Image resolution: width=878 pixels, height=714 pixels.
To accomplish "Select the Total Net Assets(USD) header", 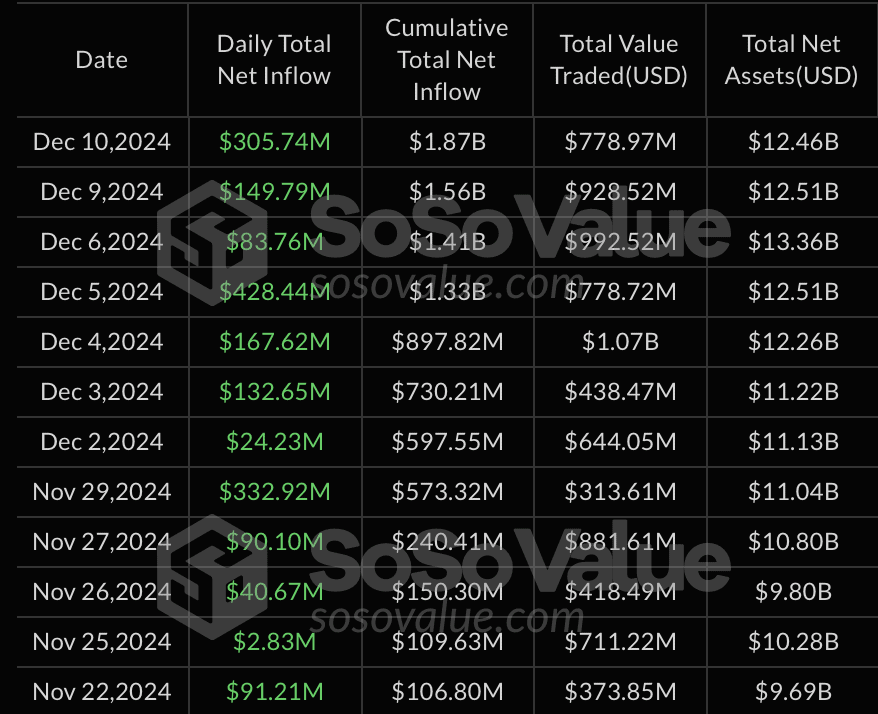I will (791, 60).
